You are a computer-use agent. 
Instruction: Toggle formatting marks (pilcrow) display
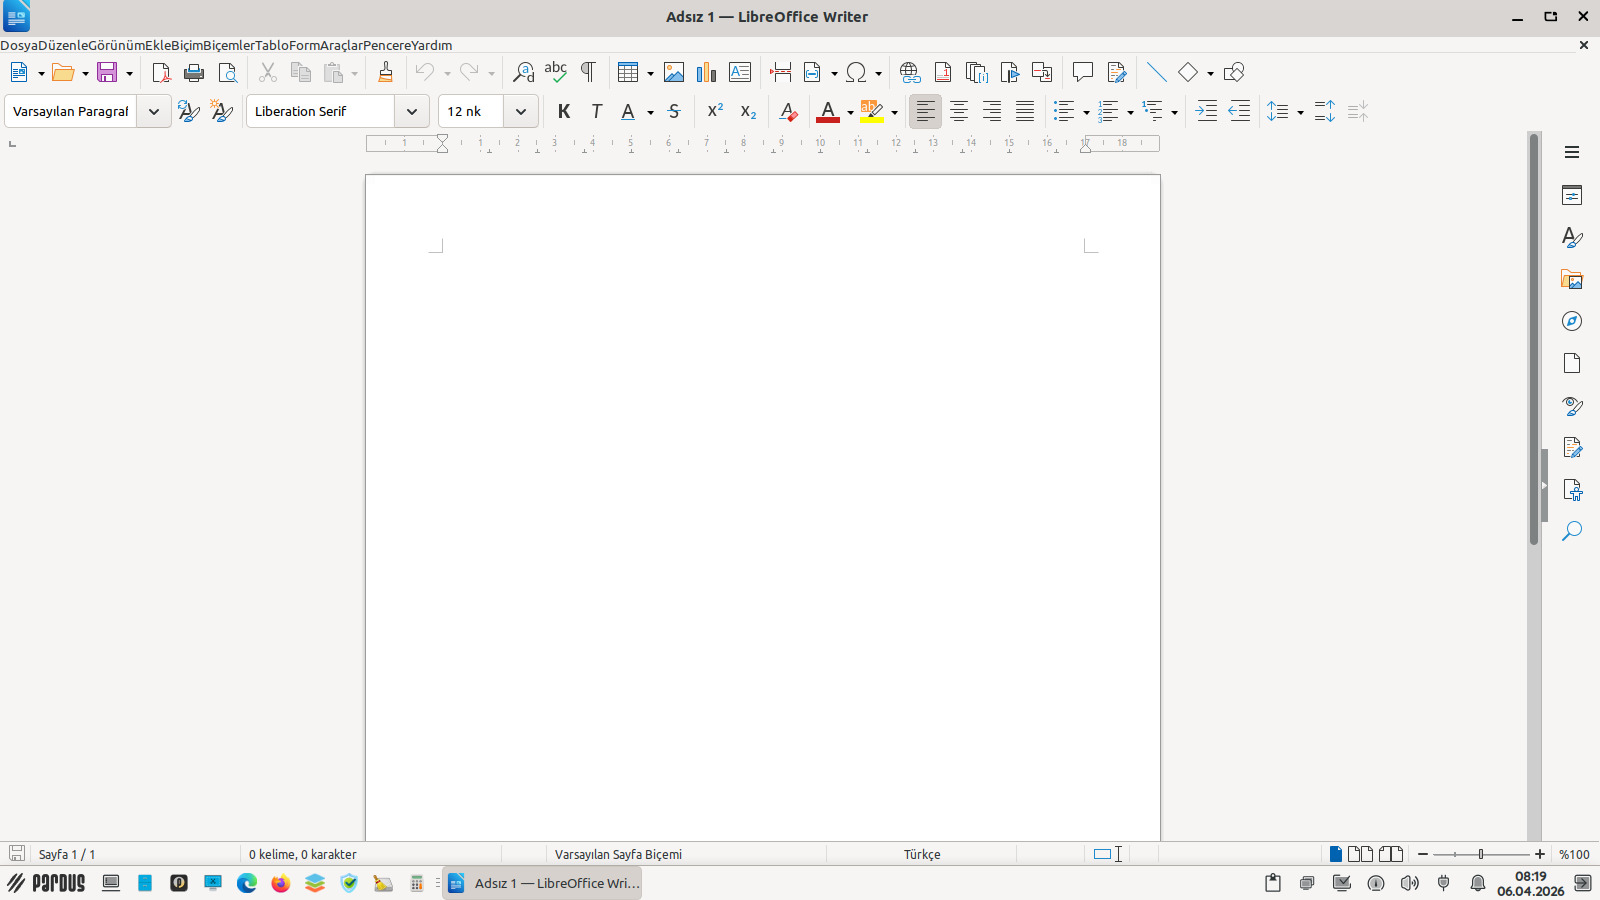tap(588, 72)
